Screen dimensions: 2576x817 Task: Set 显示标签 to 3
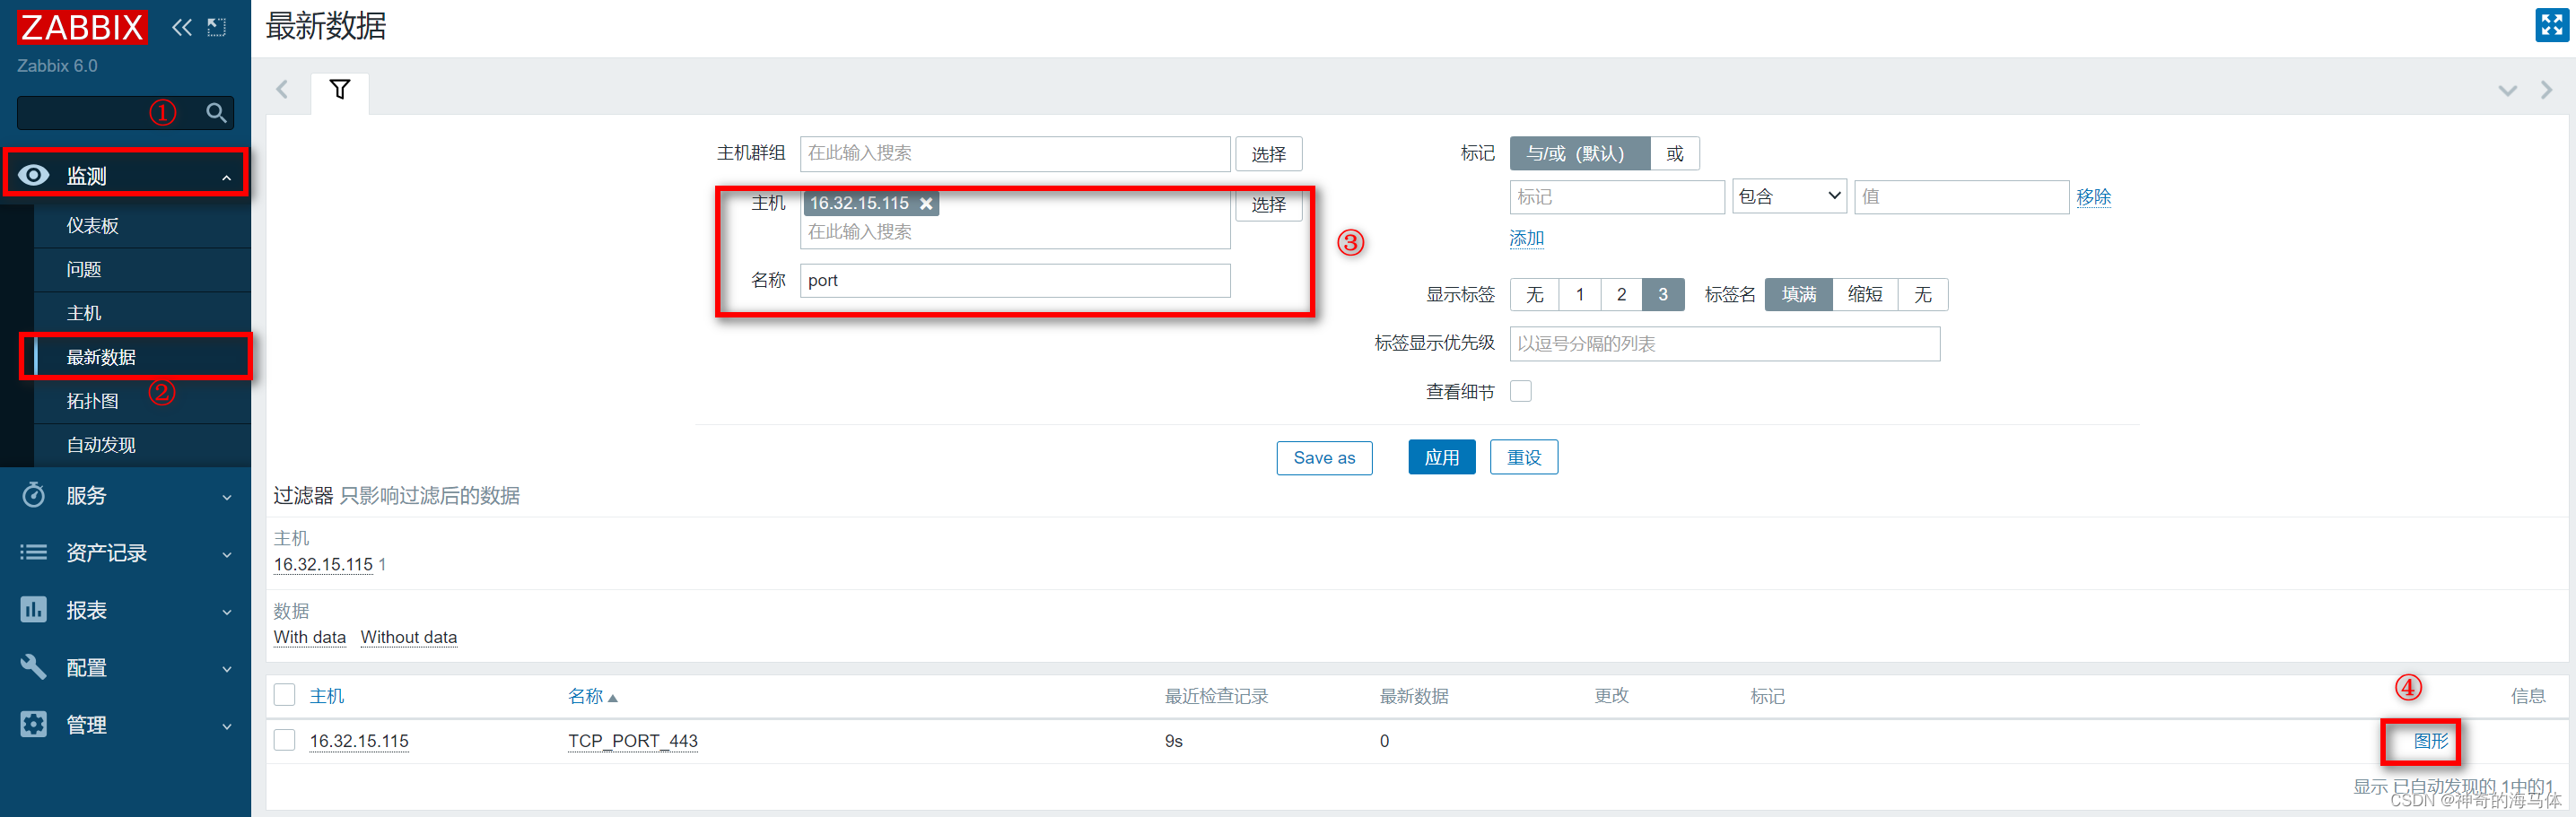coord(1663,294)
